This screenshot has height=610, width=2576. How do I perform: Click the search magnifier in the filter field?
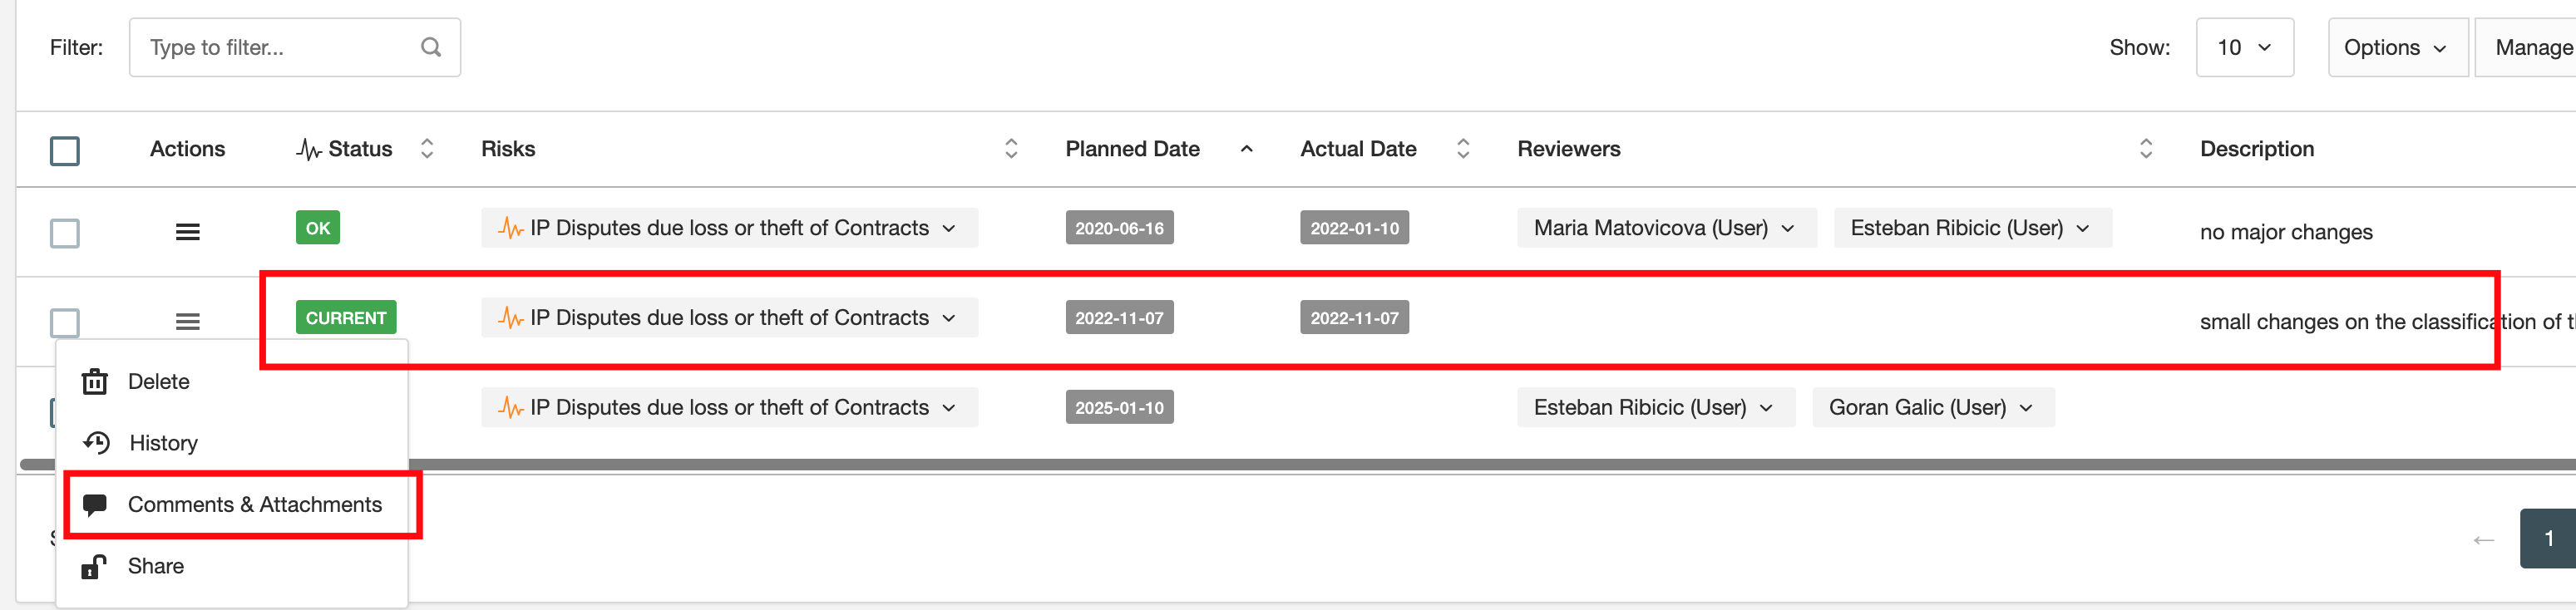pyautogui.click(x=430, y=47)
